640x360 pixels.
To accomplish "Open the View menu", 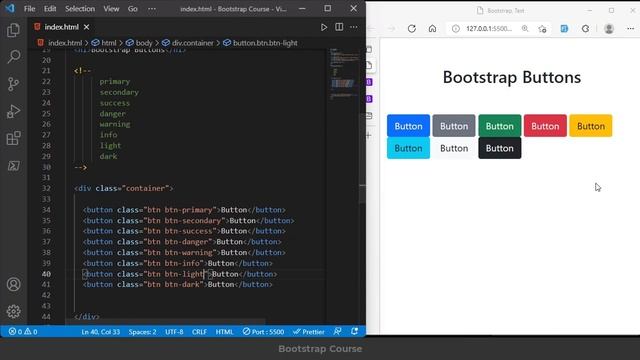I will (x=111, y=9).
